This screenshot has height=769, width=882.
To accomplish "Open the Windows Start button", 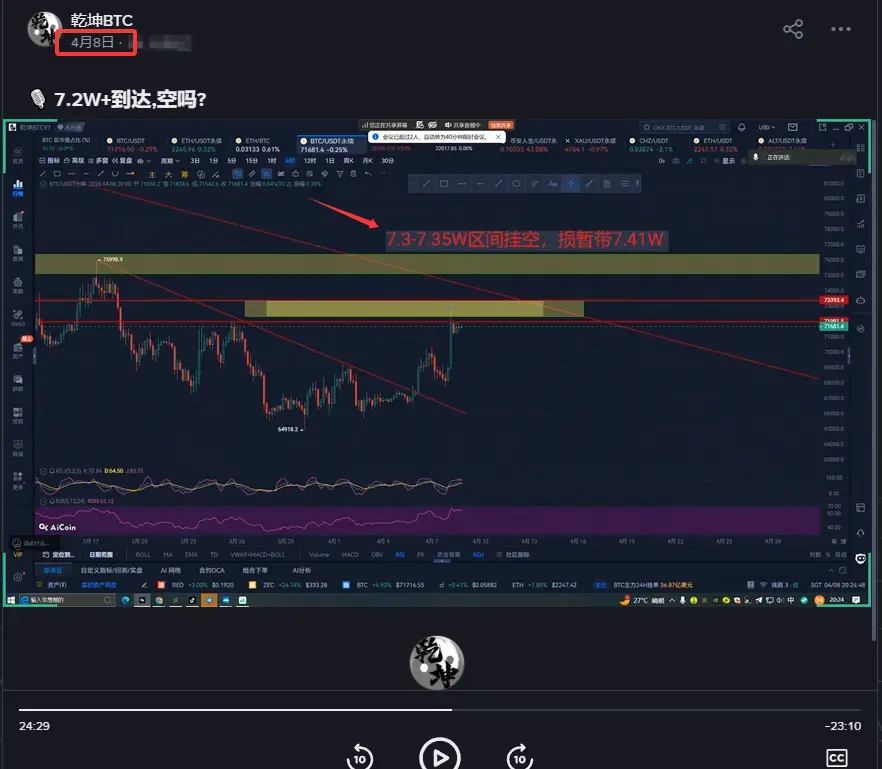I will point(11,600).
